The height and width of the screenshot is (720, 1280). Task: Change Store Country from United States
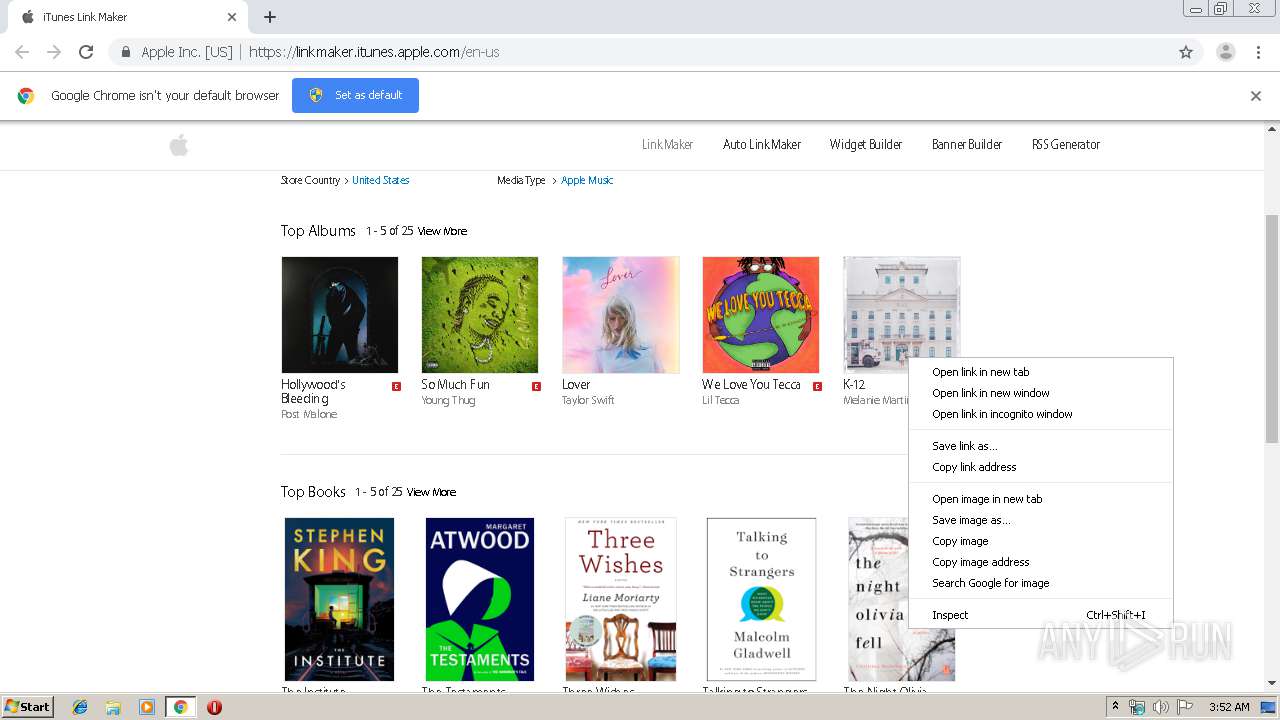[x=380, y=180]
